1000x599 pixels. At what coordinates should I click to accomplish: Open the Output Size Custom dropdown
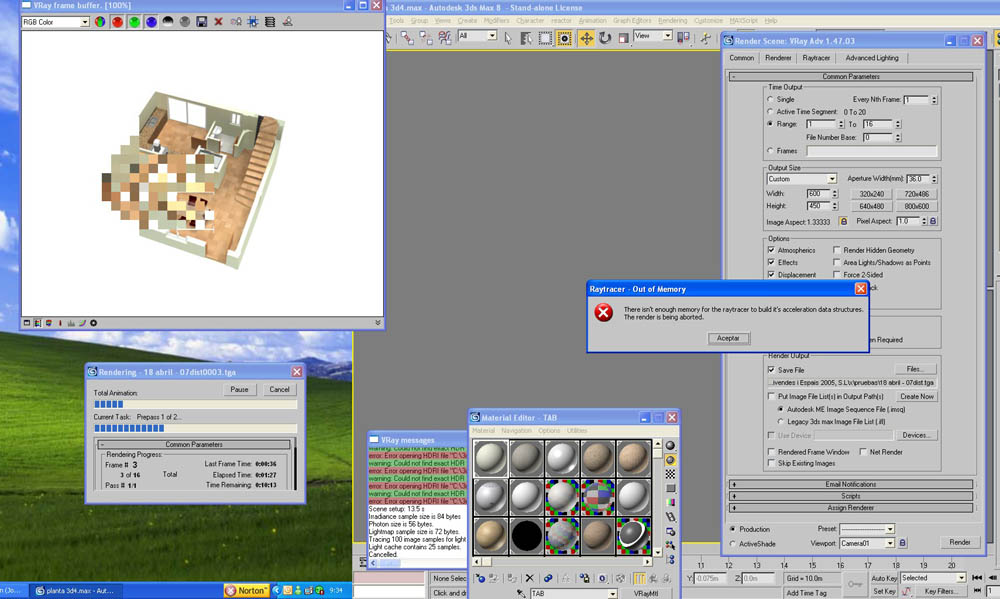801,179
